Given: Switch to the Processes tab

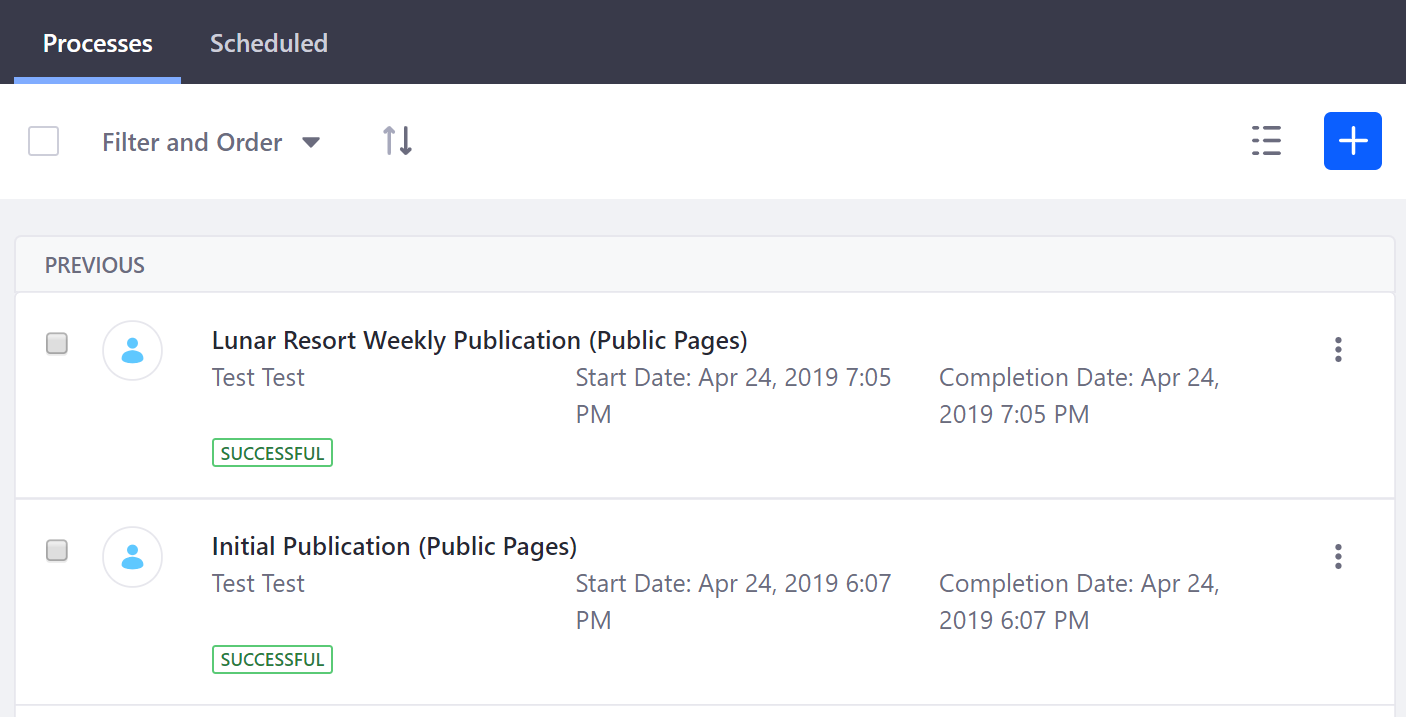Looking at the screenshot, I should [97, 43].
